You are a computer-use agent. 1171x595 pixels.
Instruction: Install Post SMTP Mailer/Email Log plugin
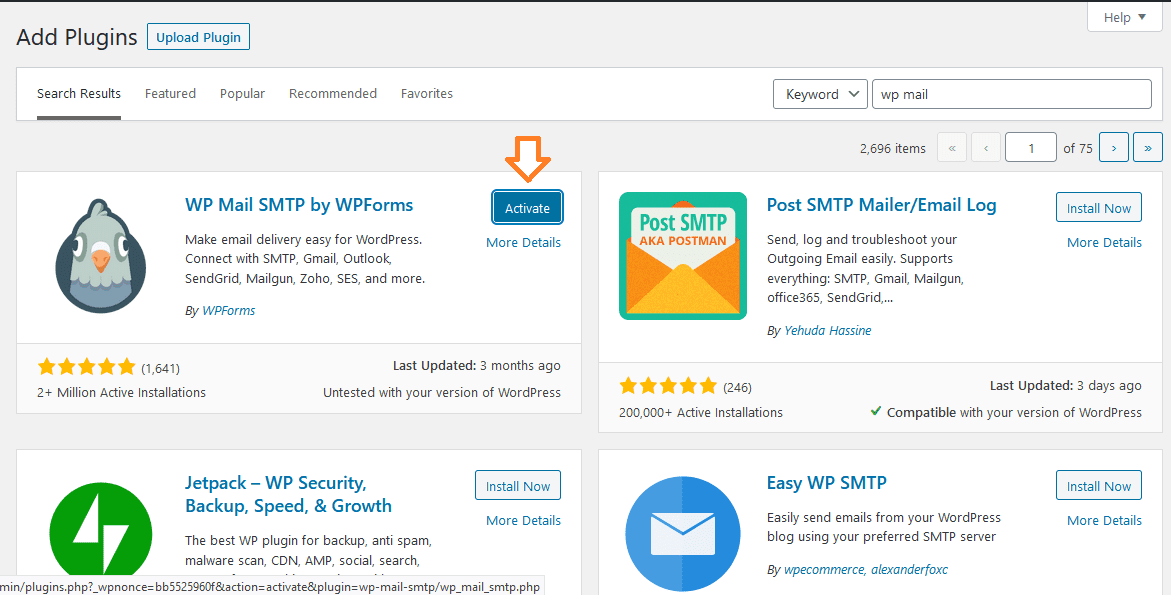1099,208
